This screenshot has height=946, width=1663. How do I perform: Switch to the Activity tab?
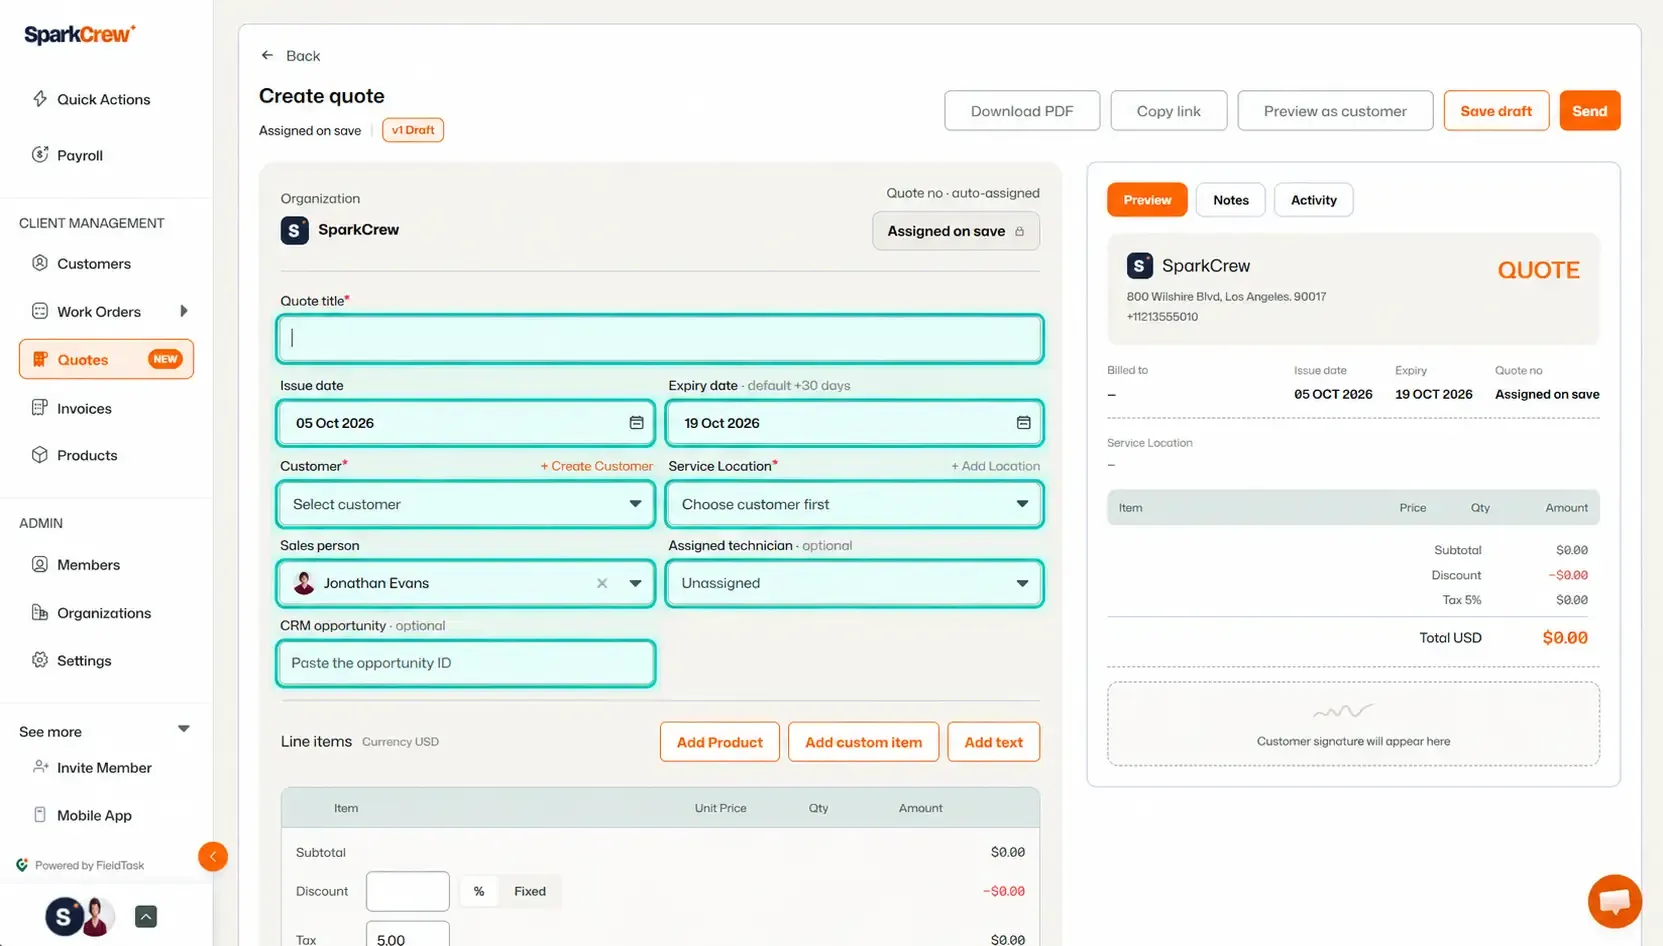(x=1313, y=200)
